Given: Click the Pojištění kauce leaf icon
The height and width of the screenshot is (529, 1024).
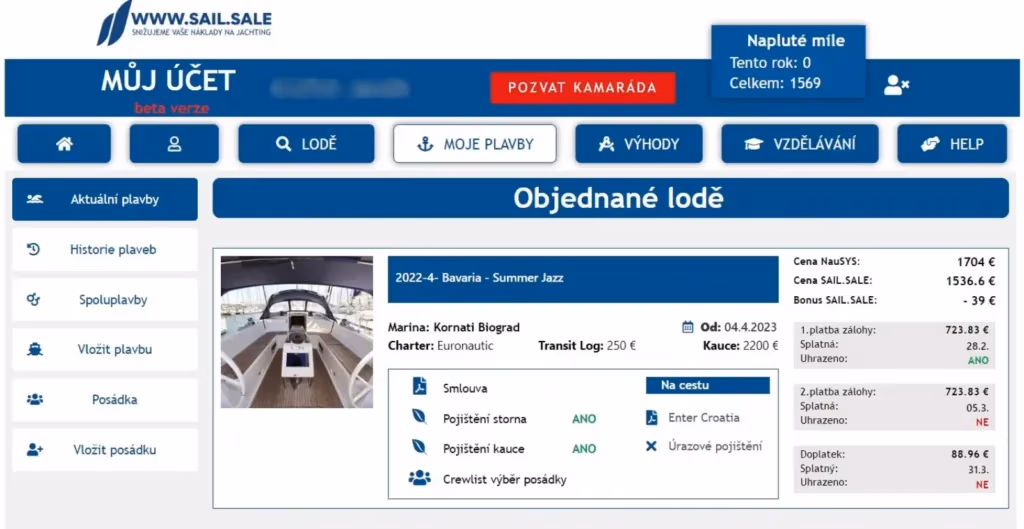Looking at the screenshot, I should point(419,447).
